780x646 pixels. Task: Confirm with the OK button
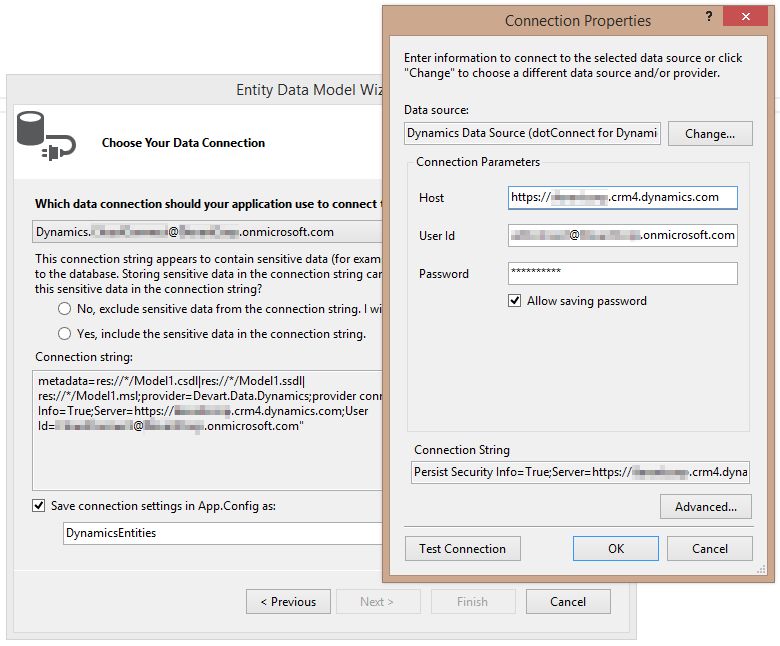(615, 548)
